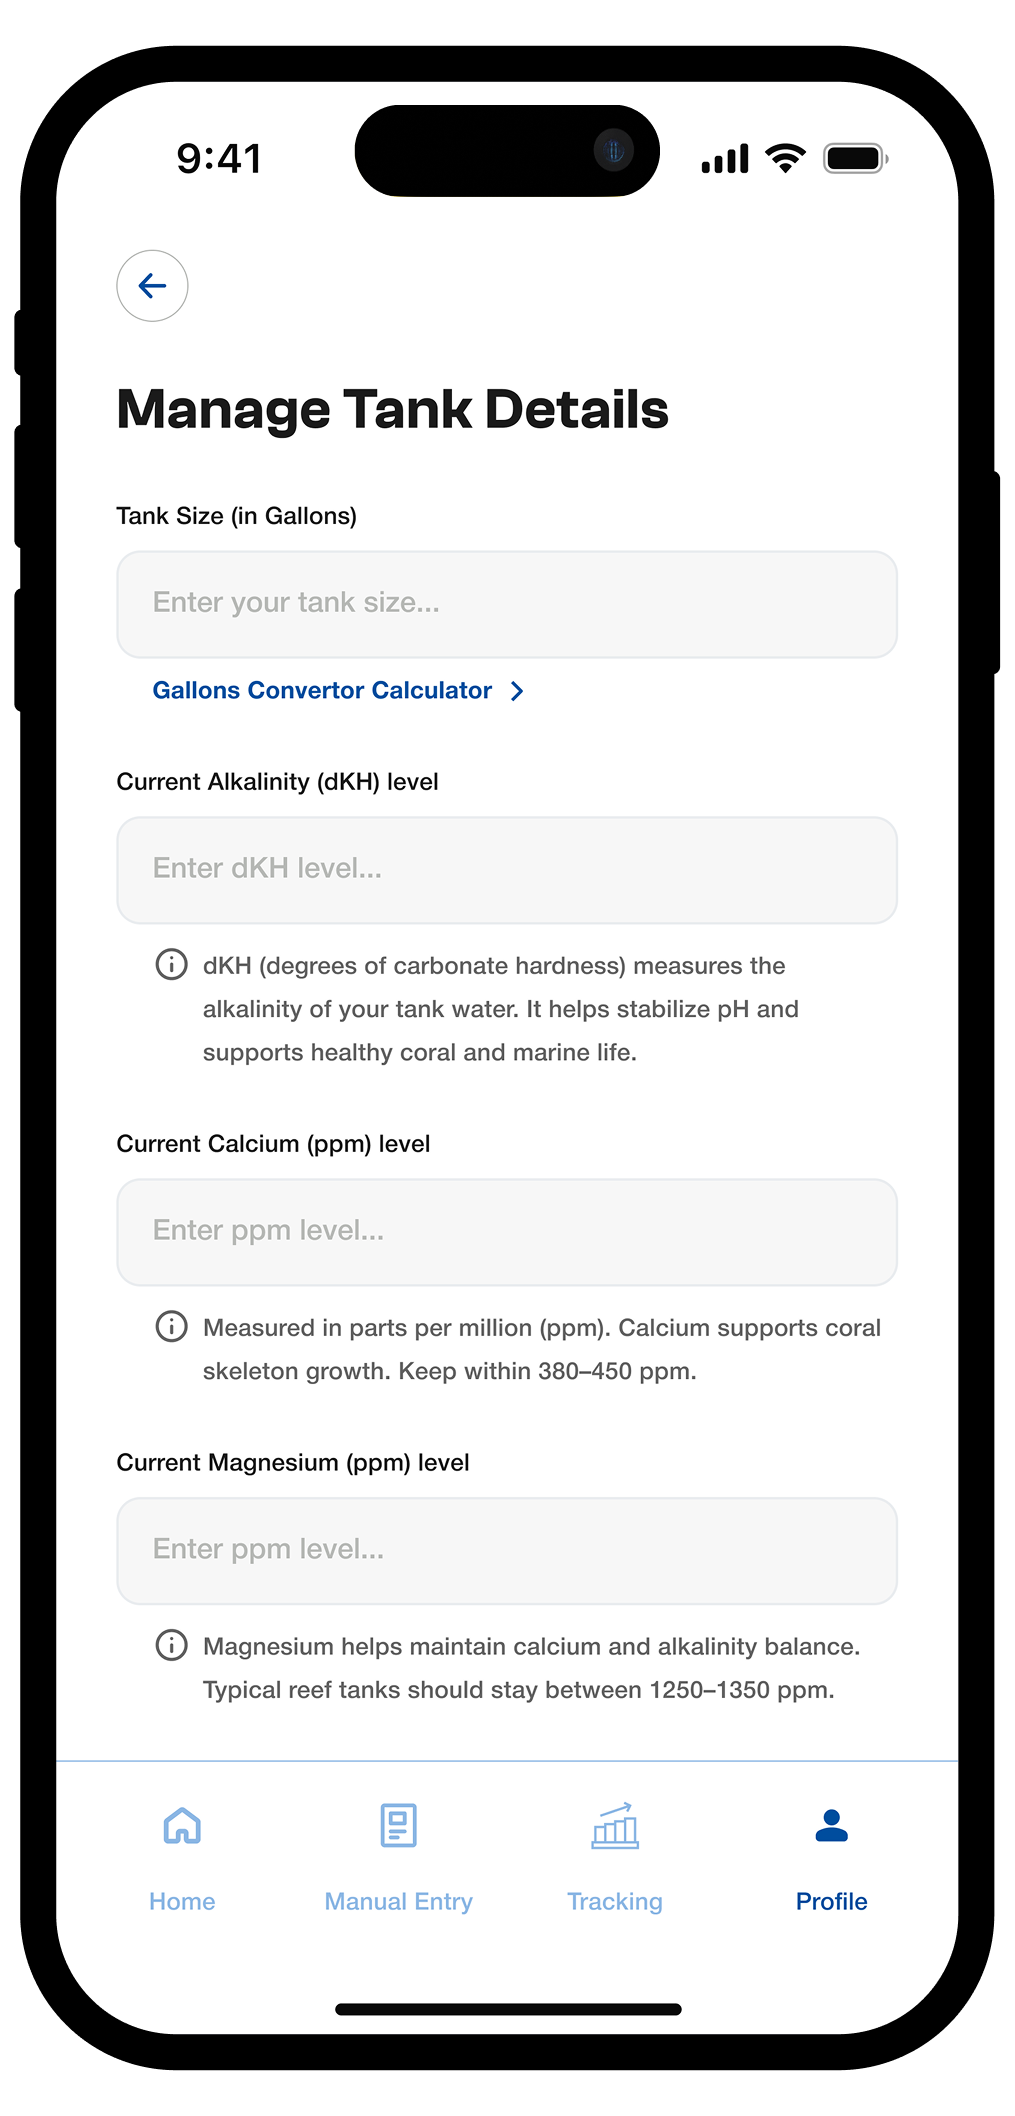Click the Wi-Fi status icon

pos(785,158)
